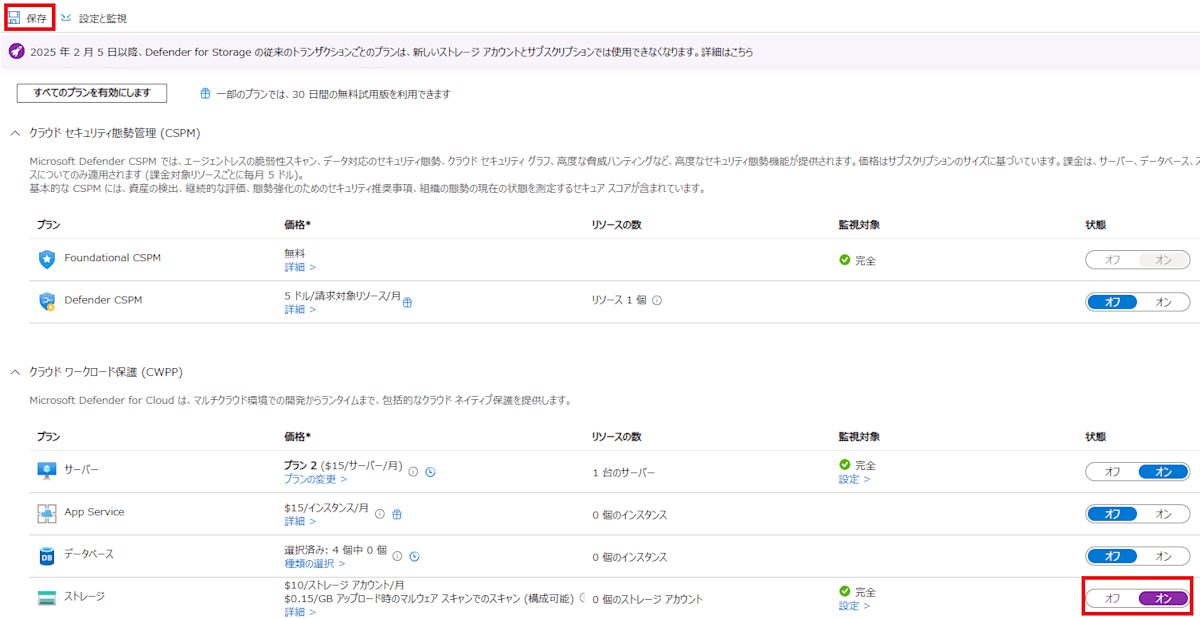Screen dimensions: 1200x619
Task: Open プランの変更 link for サーバー
Action: click(315, 479)
